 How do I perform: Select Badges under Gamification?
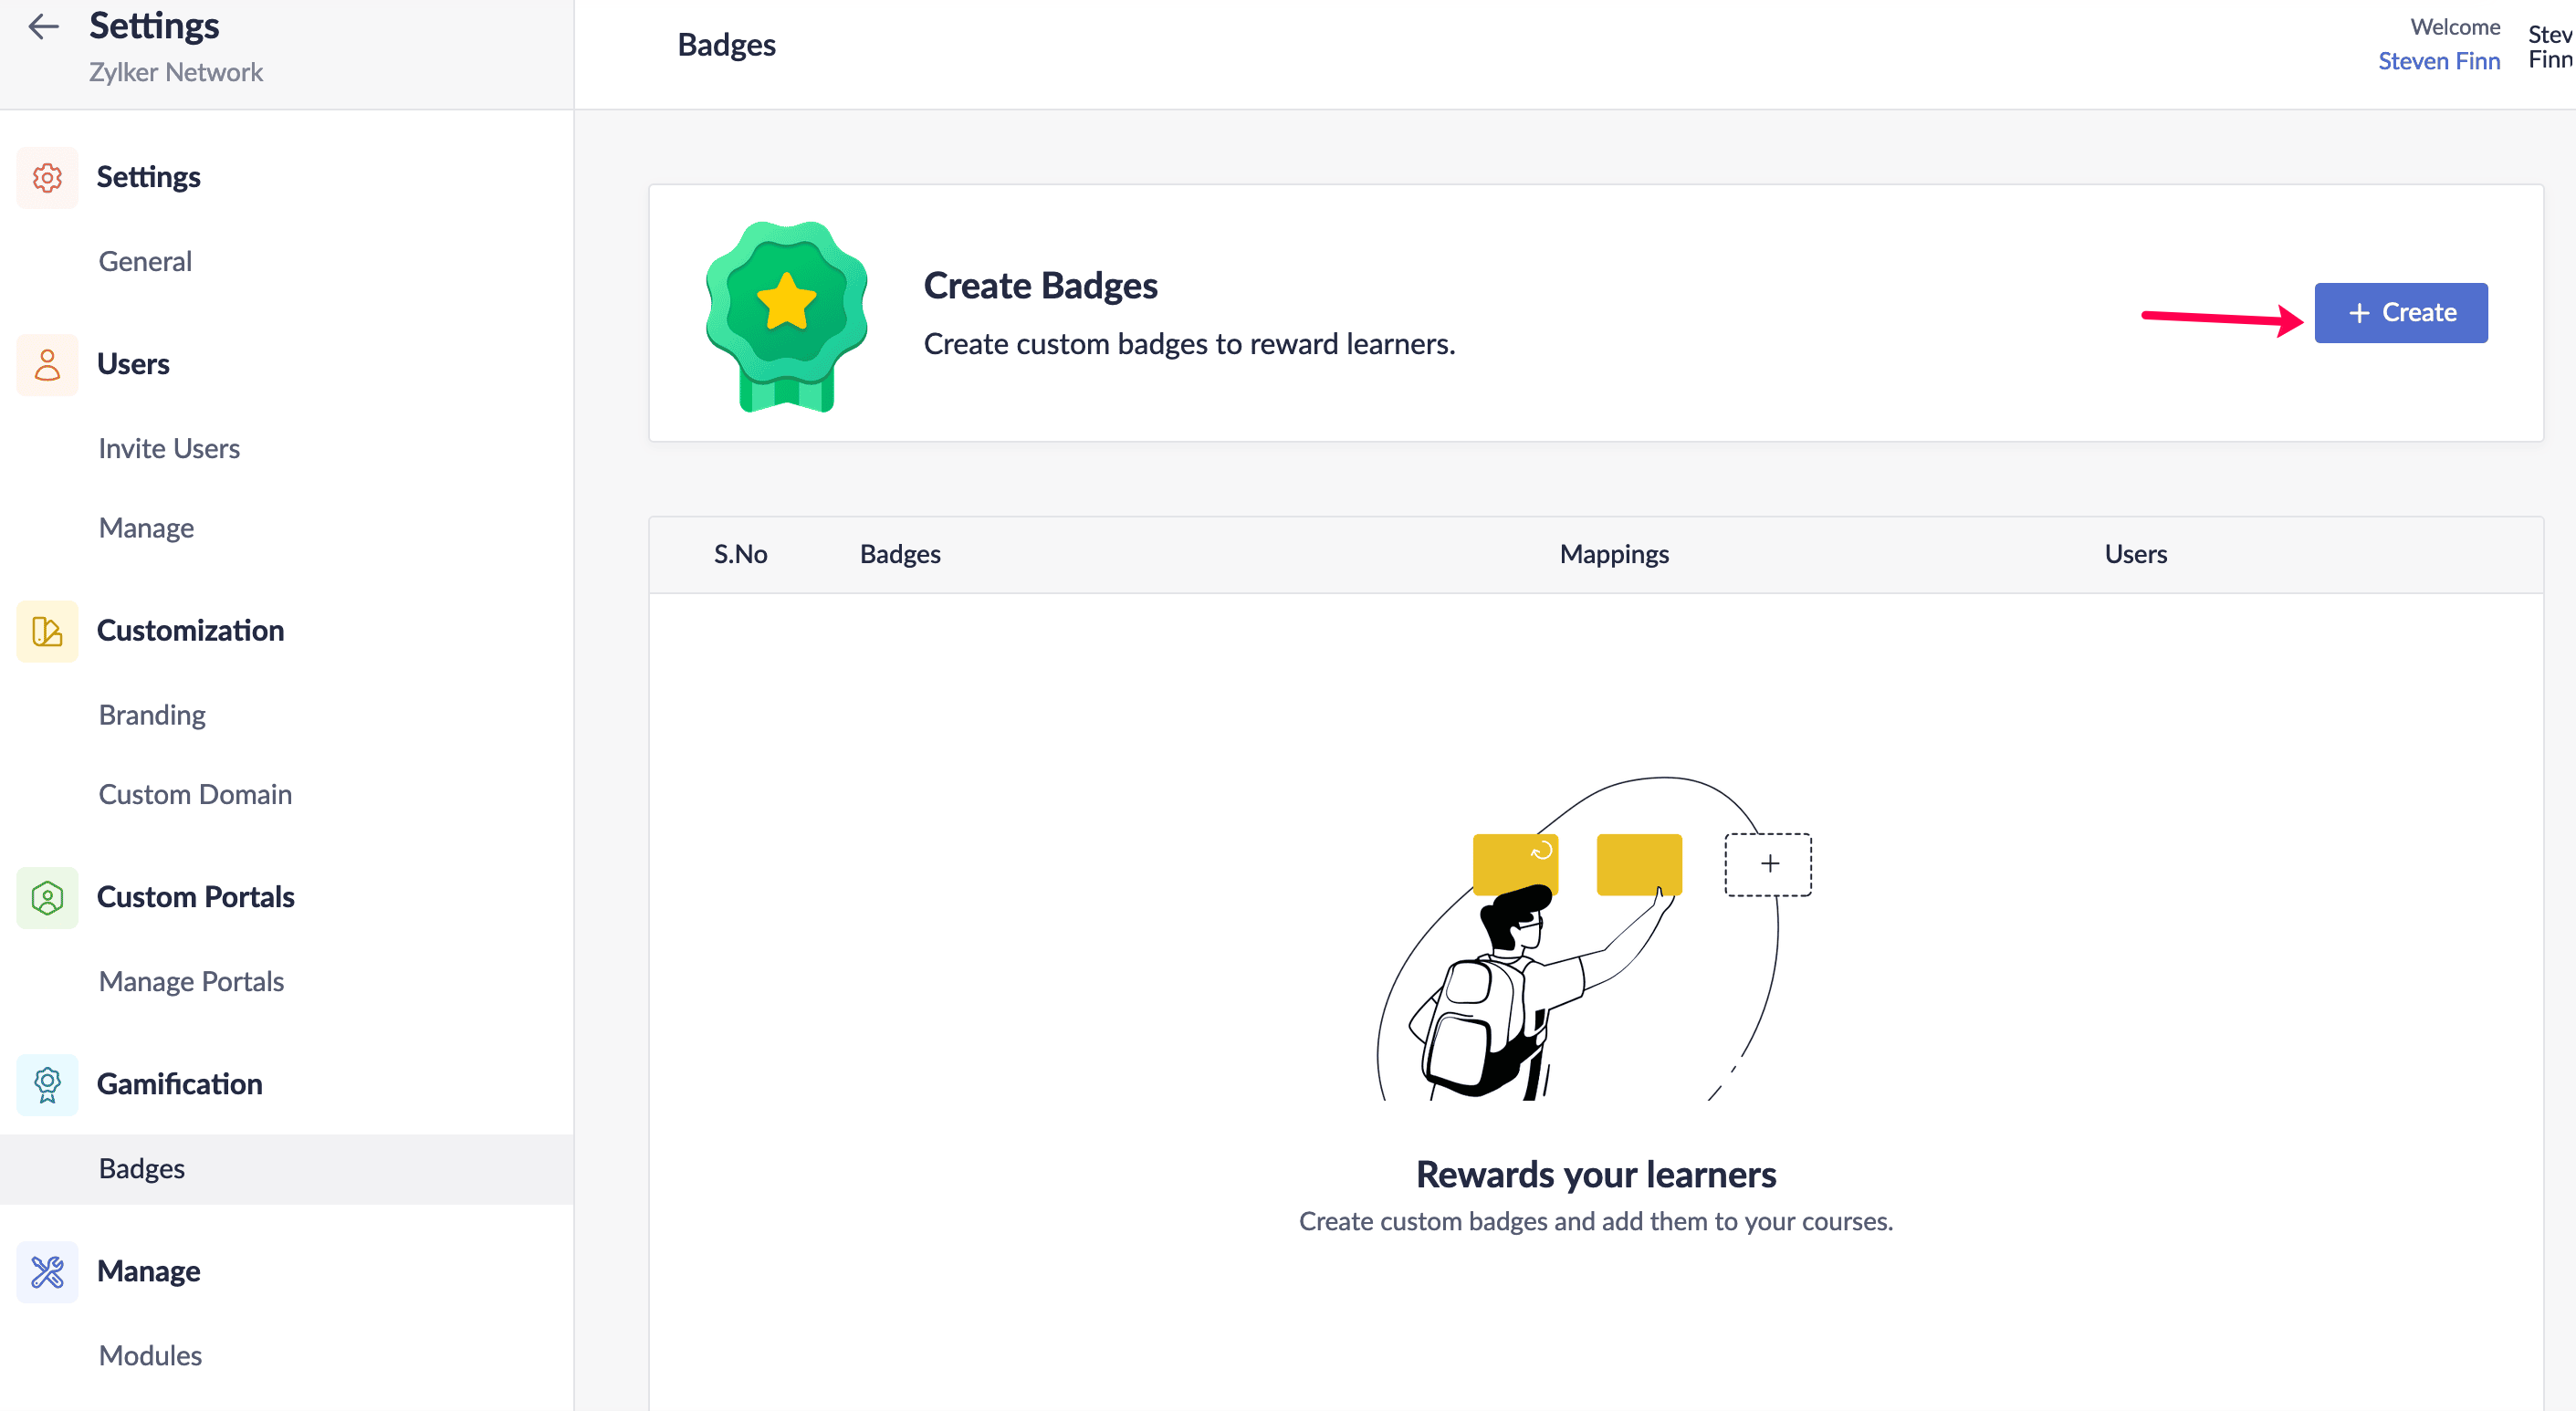click(142, 1168)
